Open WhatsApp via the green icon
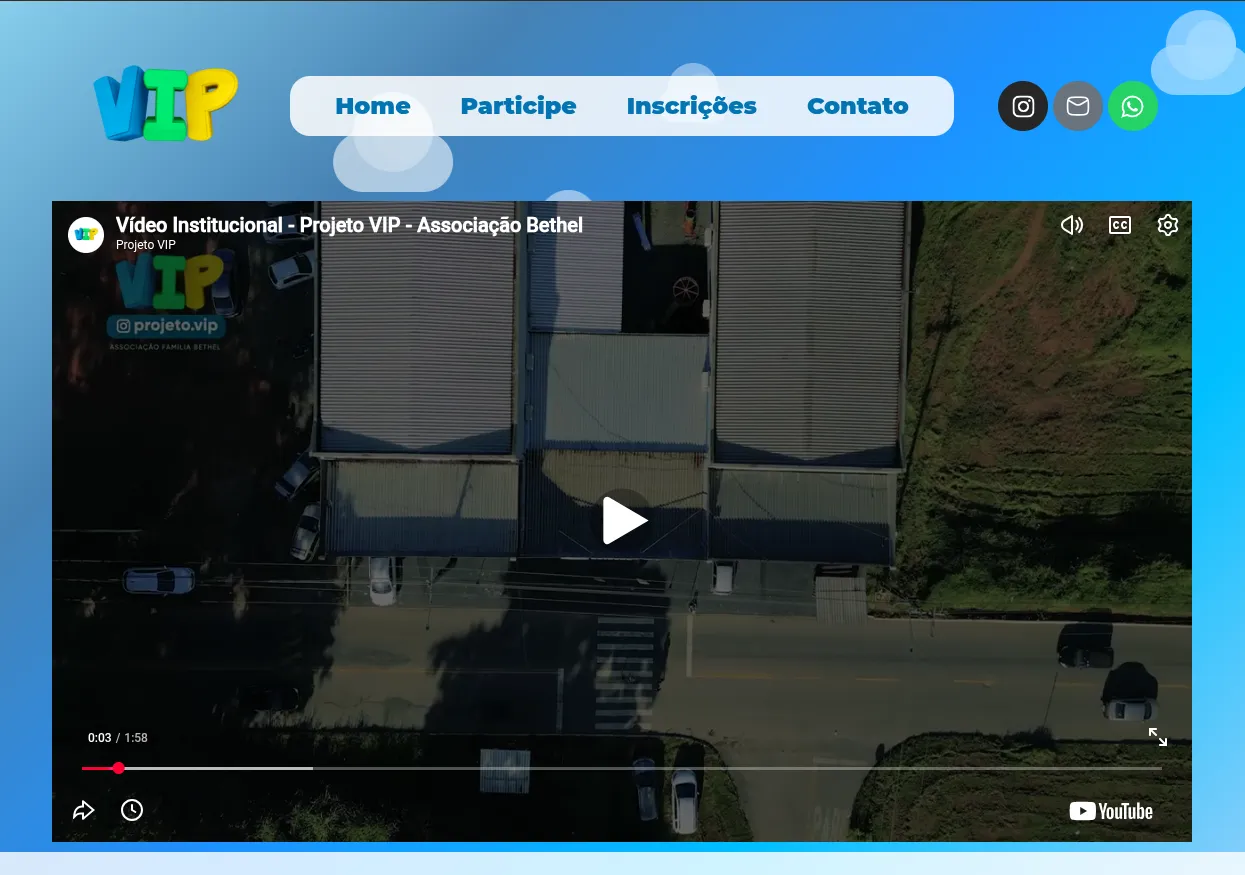Image resolution: width=1245 pixels, height=875 pixels. pos(1132,105)
